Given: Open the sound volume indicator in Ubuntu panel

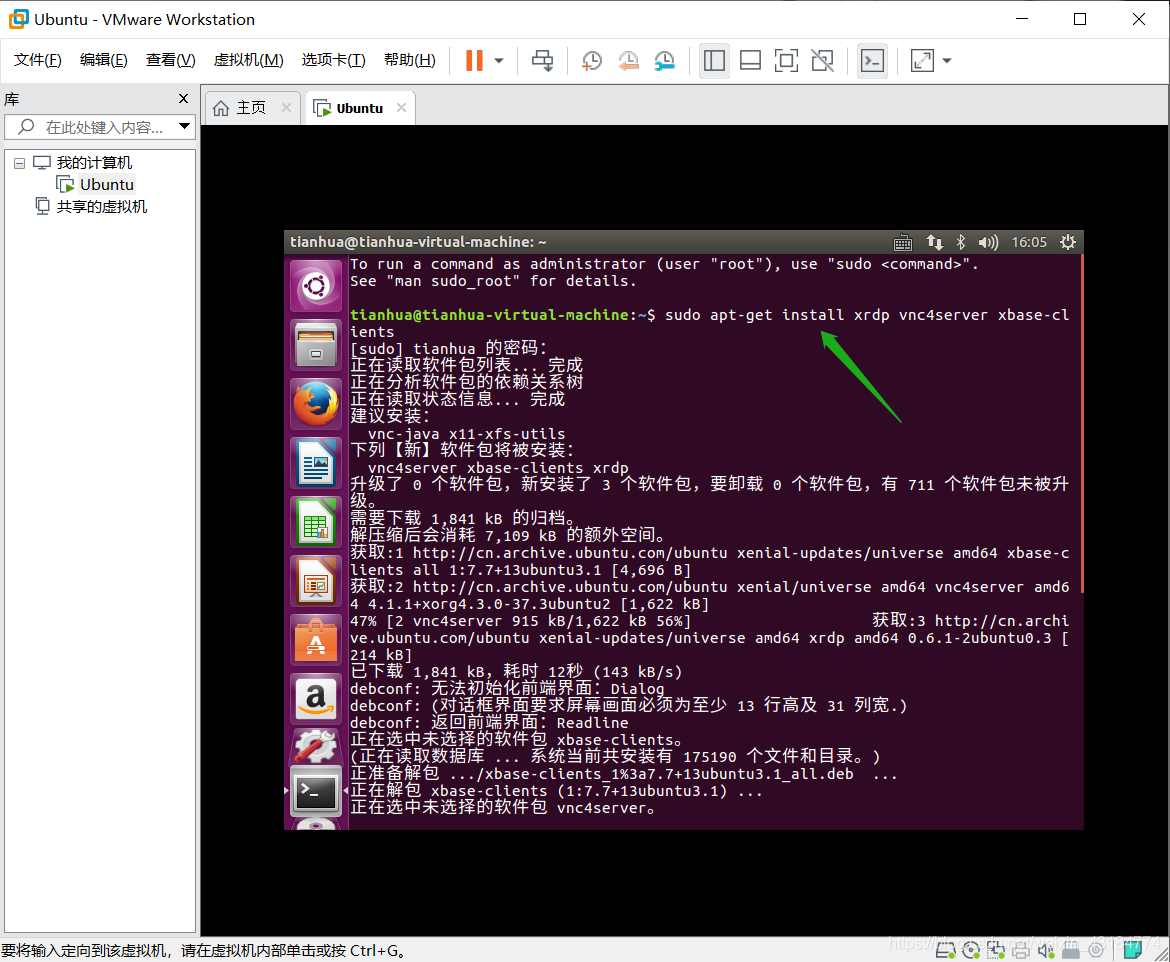Looking at the screenshot, I should [988, 242].
